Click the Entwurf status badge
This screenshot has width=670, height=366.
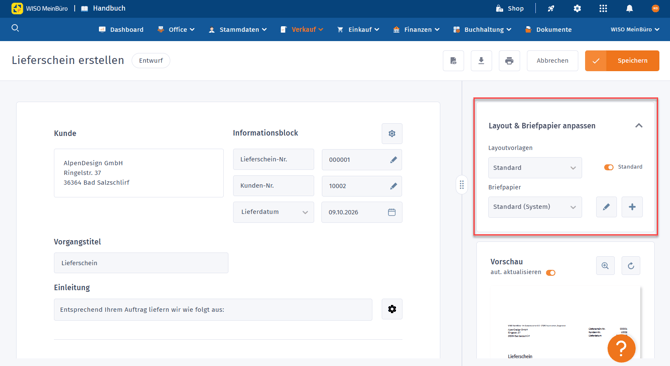[151, 61]
